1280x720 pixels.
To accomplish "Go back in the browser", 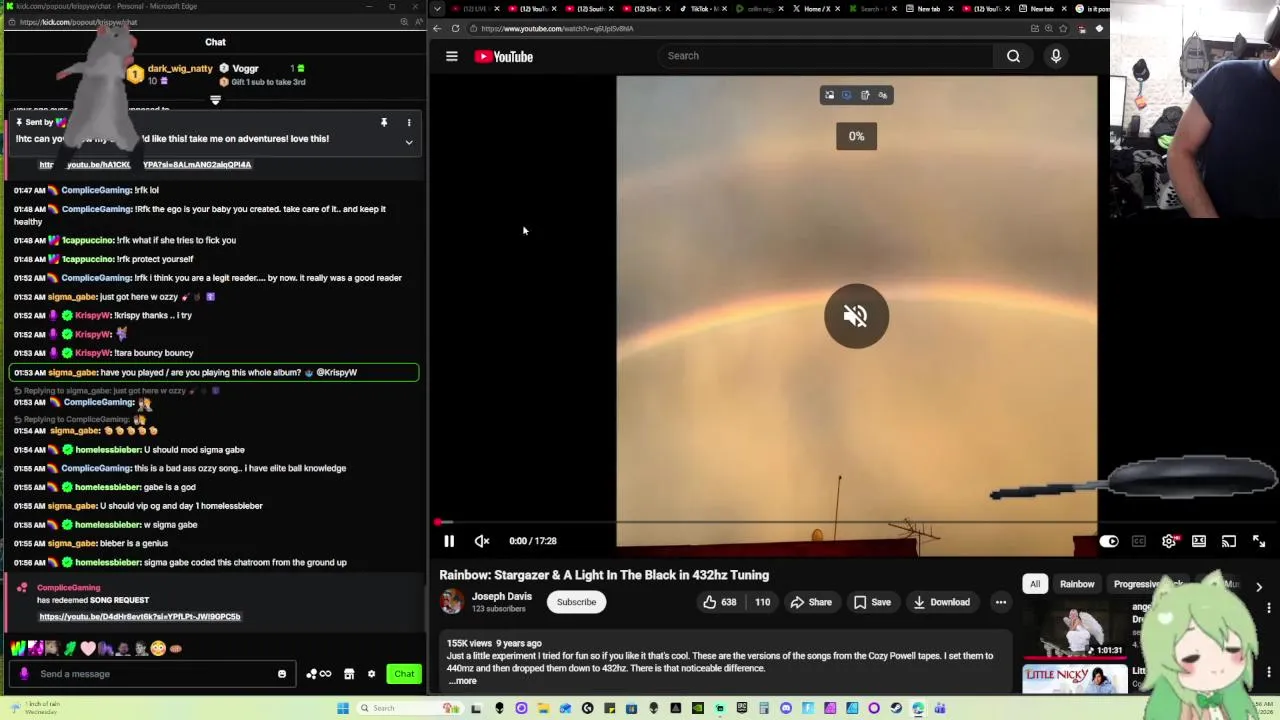I will click(437, 28).
